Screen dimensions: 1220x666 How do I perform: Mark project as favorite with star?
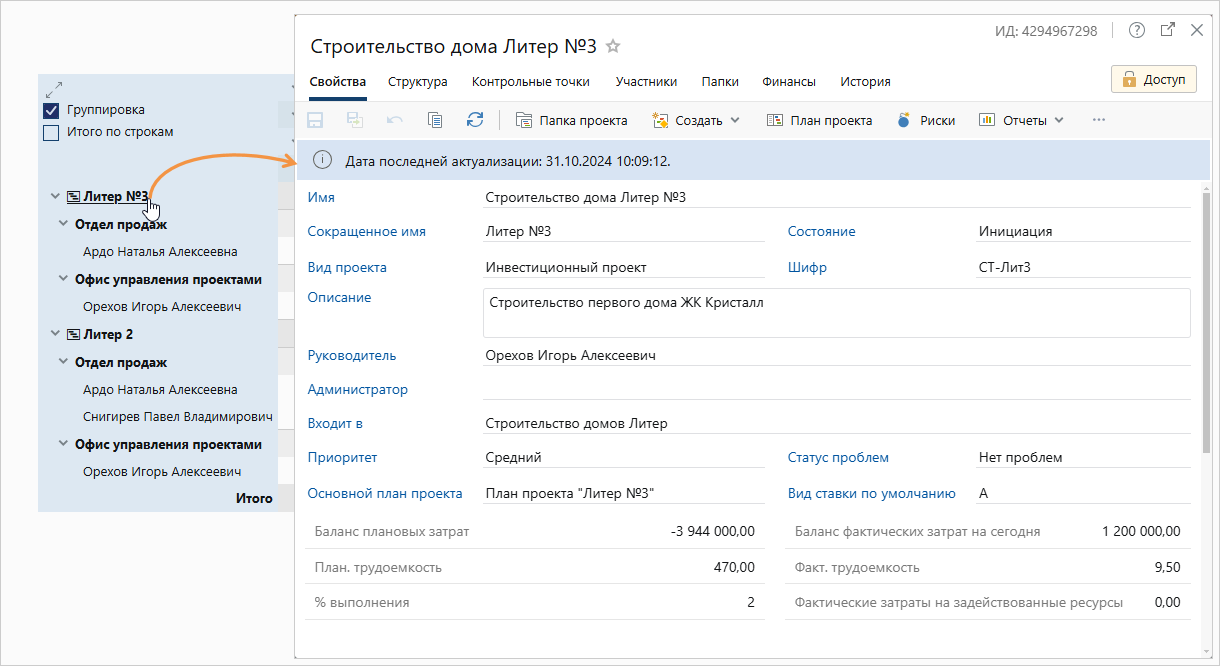click(x=614, y=46)
